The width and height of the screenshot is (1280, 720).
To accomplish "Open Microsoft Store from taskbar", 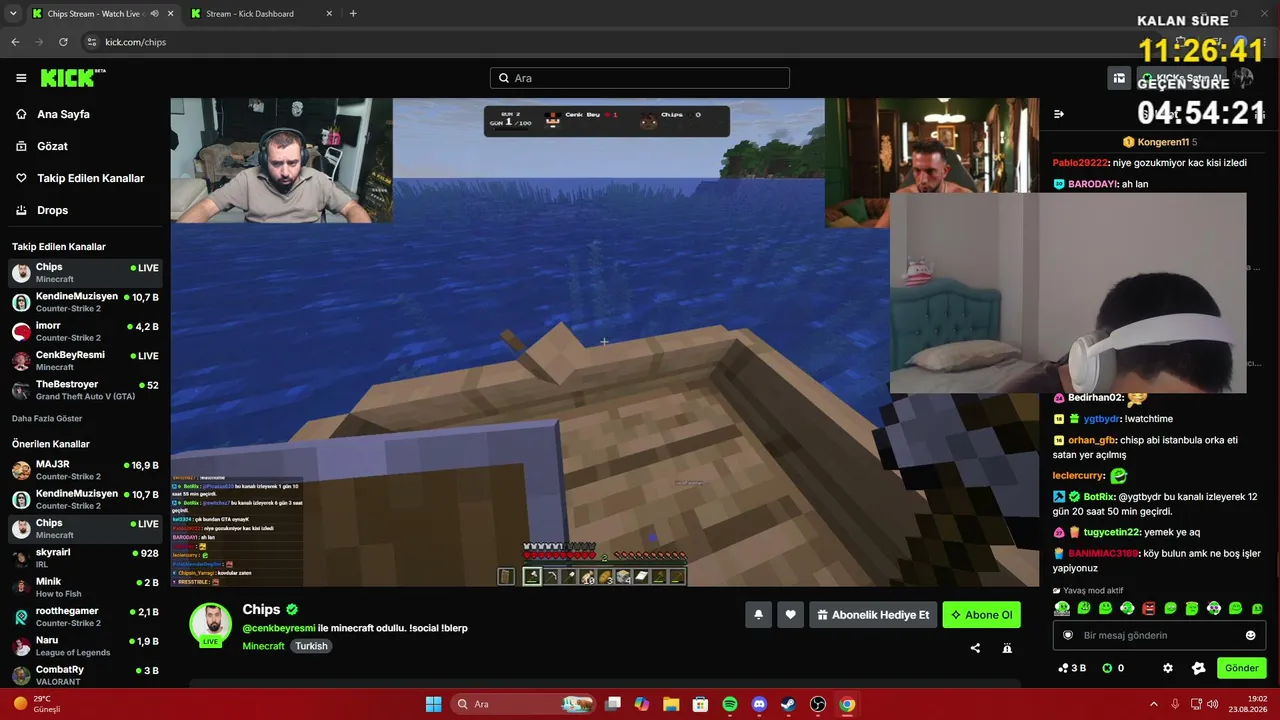I will [x=700, y=704].
